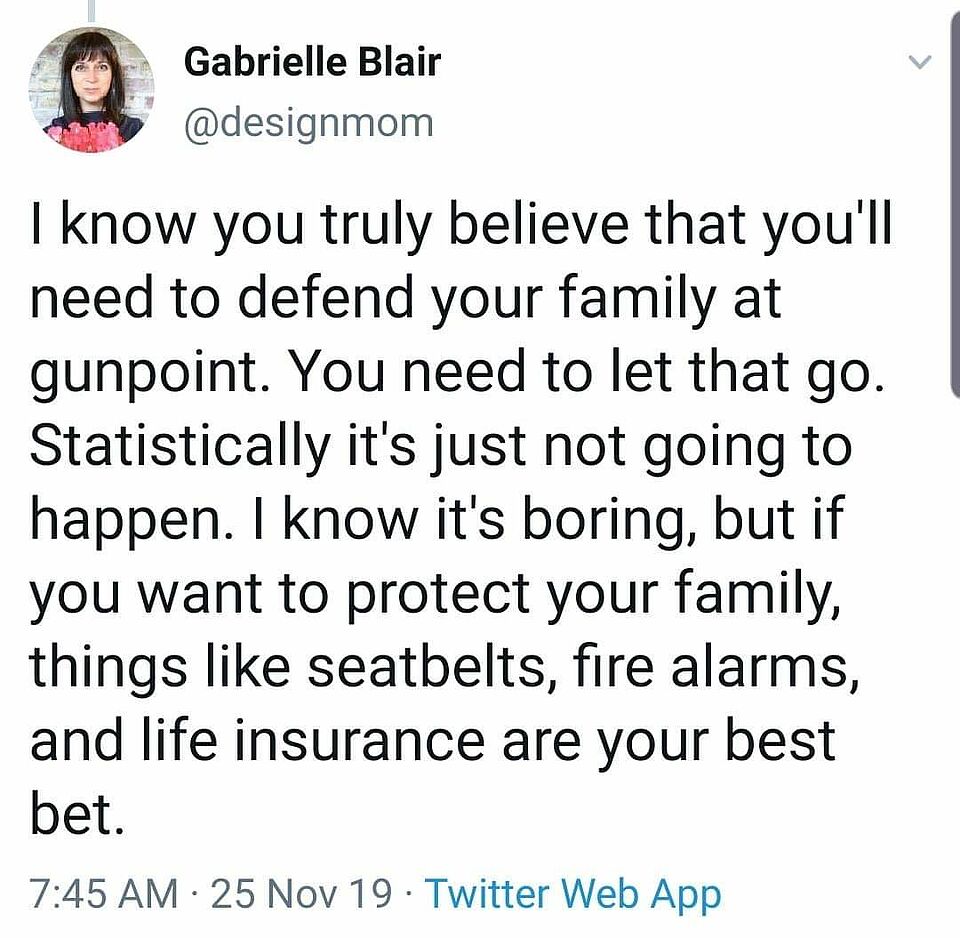Click the tweet's first line "I know you truly believe"
The width and height of the screenshot is (960, 938).
[x=331, y=225]
